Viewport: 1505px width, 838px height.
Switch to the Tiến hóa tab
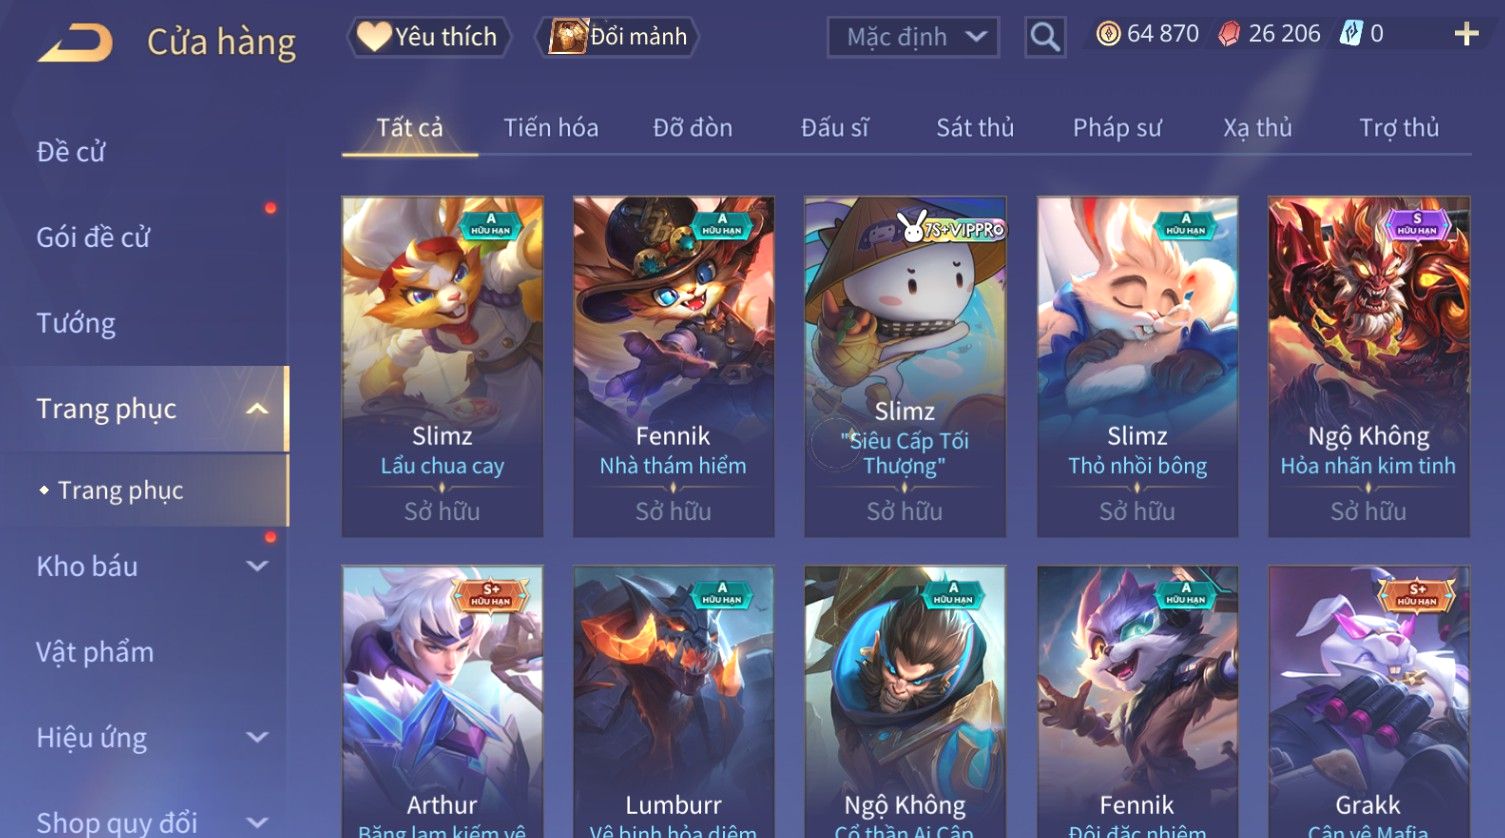551,128
